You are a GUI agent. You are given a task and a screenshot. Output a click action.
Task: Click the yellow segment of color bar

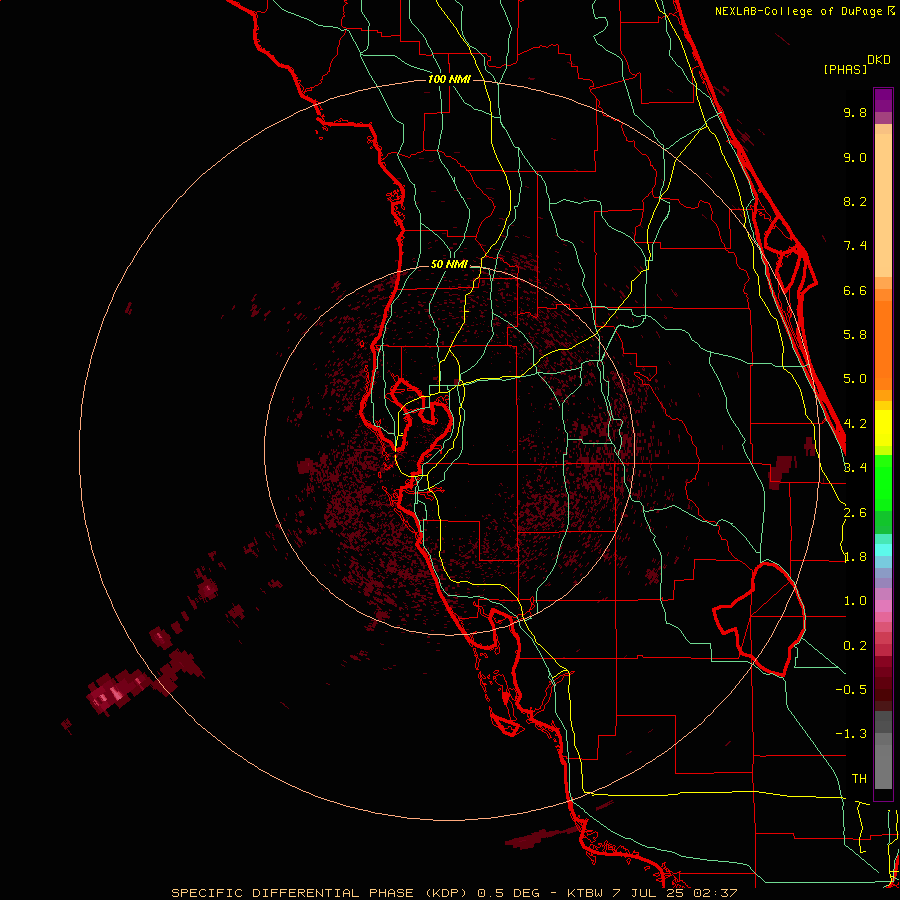tap(883, 428)
